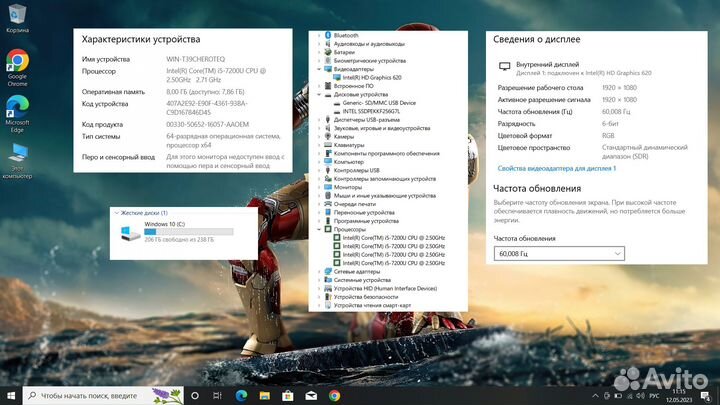The width and height of the screenshot is (720, 405).
Task: Select 'Программные устройства' tree row
Action: [366, 221]
